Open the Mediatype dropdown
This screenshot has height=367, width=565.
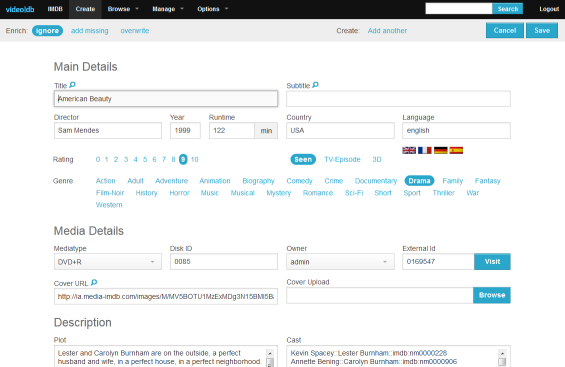[x=108, y=262]
